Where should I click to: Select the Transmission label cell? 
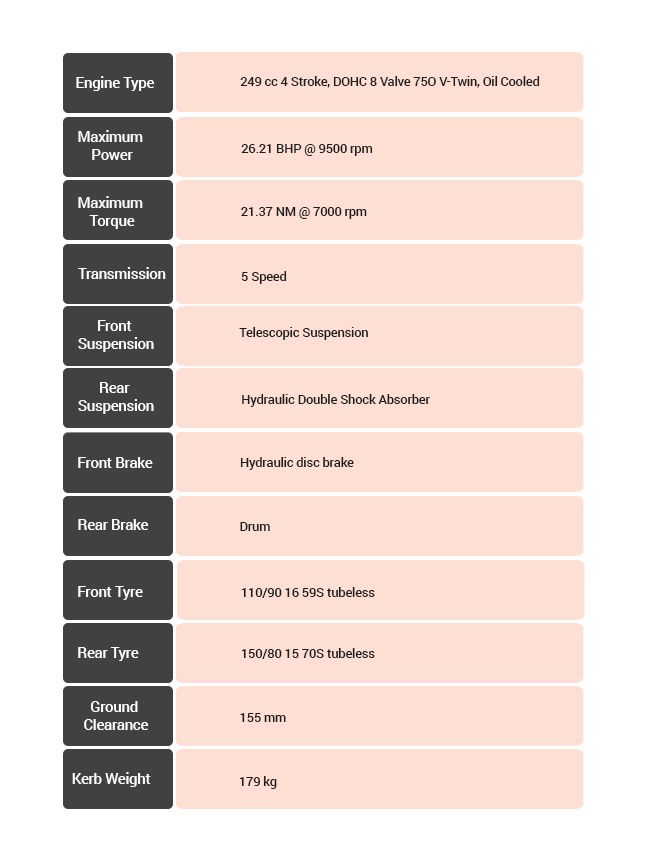pos(118,274)
